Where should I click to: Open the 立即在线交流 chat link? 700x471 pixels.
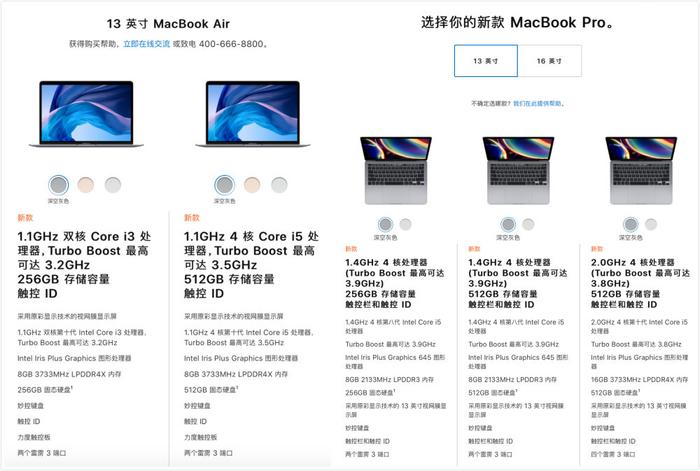point(146,44)
